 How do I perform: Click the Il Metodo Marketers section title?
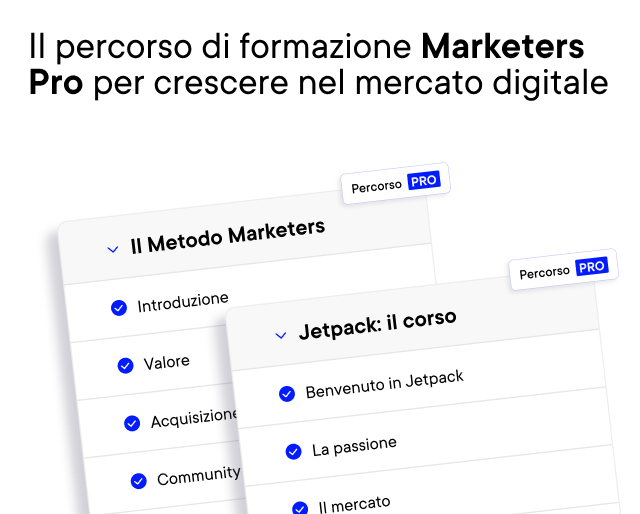pos(227,236)
